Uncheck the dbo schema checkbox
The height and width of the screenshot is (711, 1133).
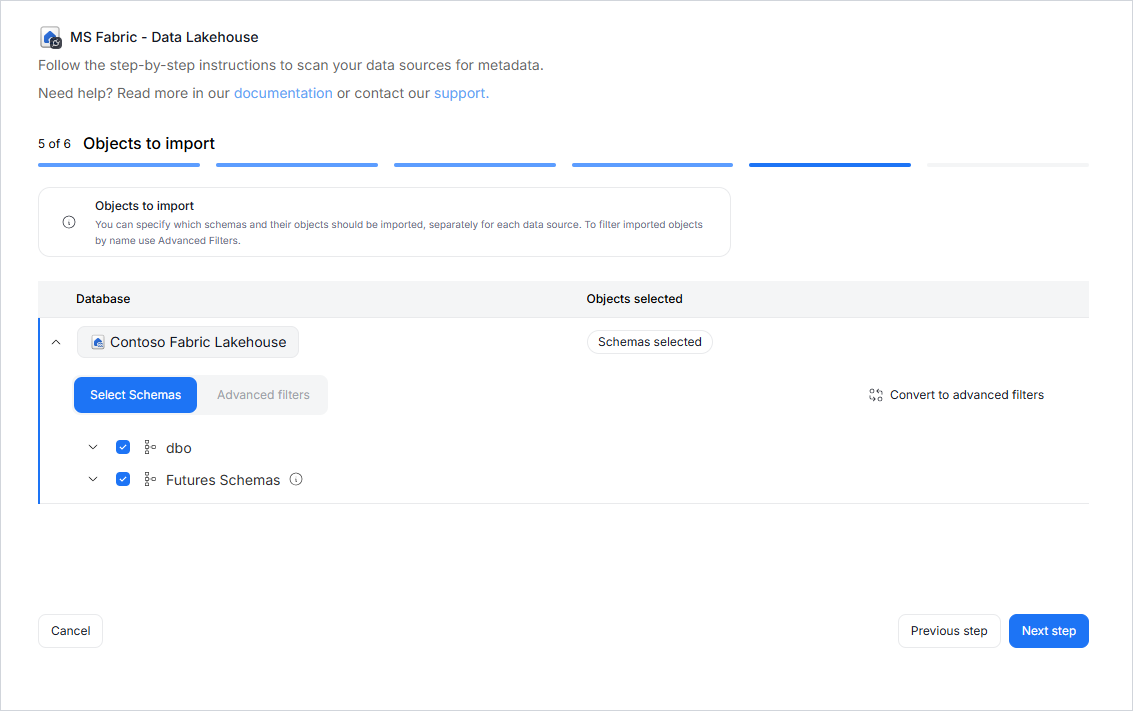123,447
